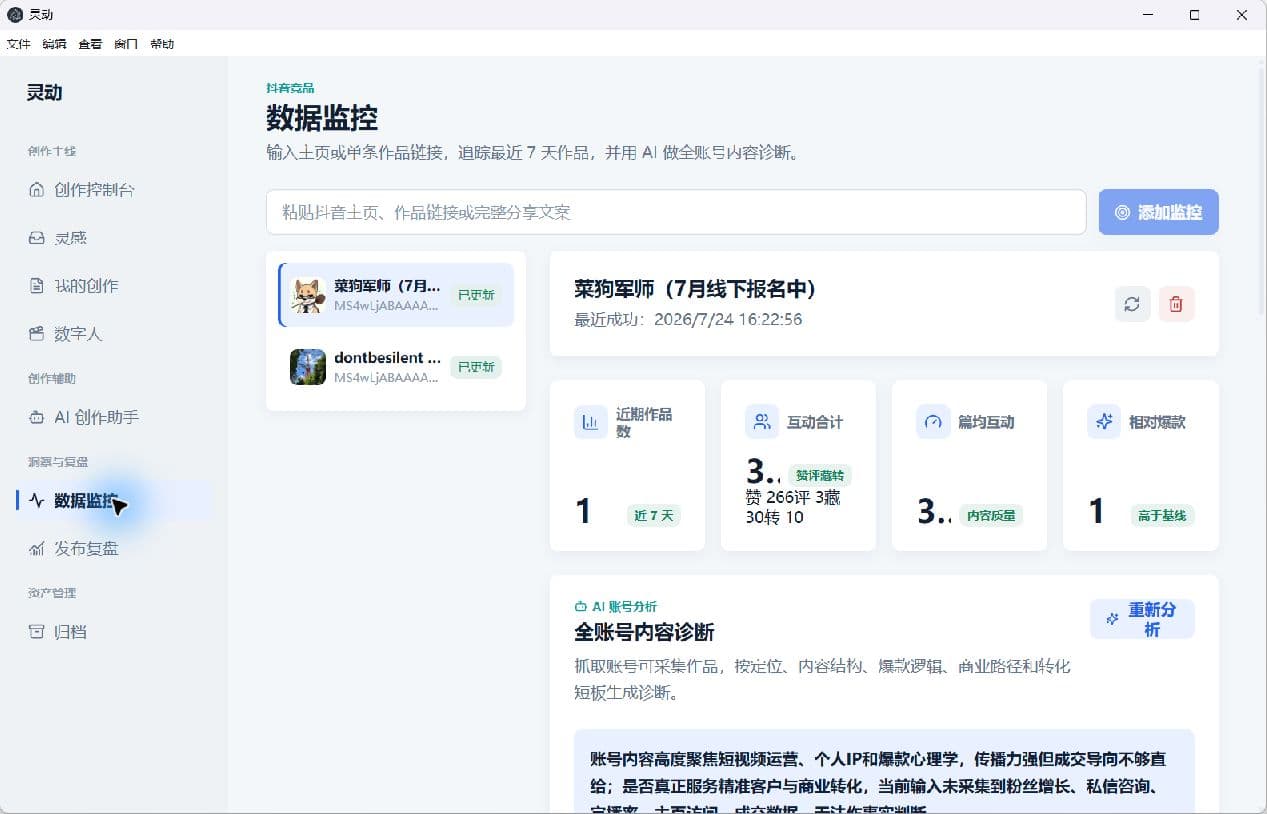The width and height of the screenshot is (1267, 814).
Task: Open 归档 in the sidebar
Action: coord(114,632)
